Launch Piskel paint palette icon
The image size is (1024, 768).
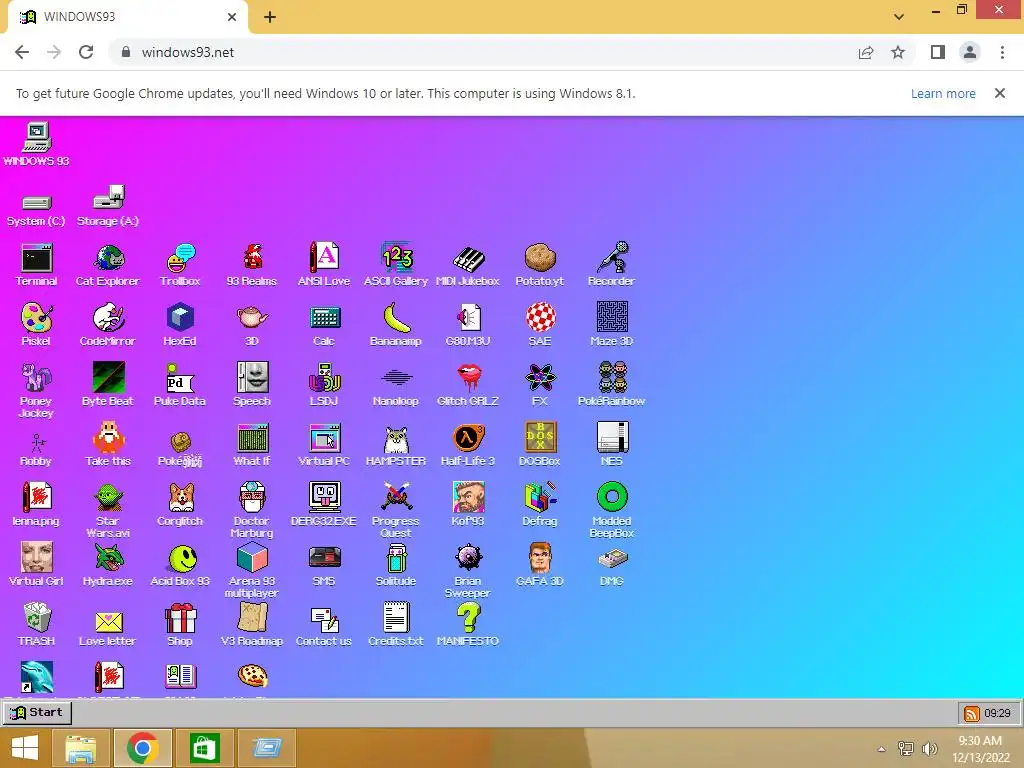coord(37,325)
